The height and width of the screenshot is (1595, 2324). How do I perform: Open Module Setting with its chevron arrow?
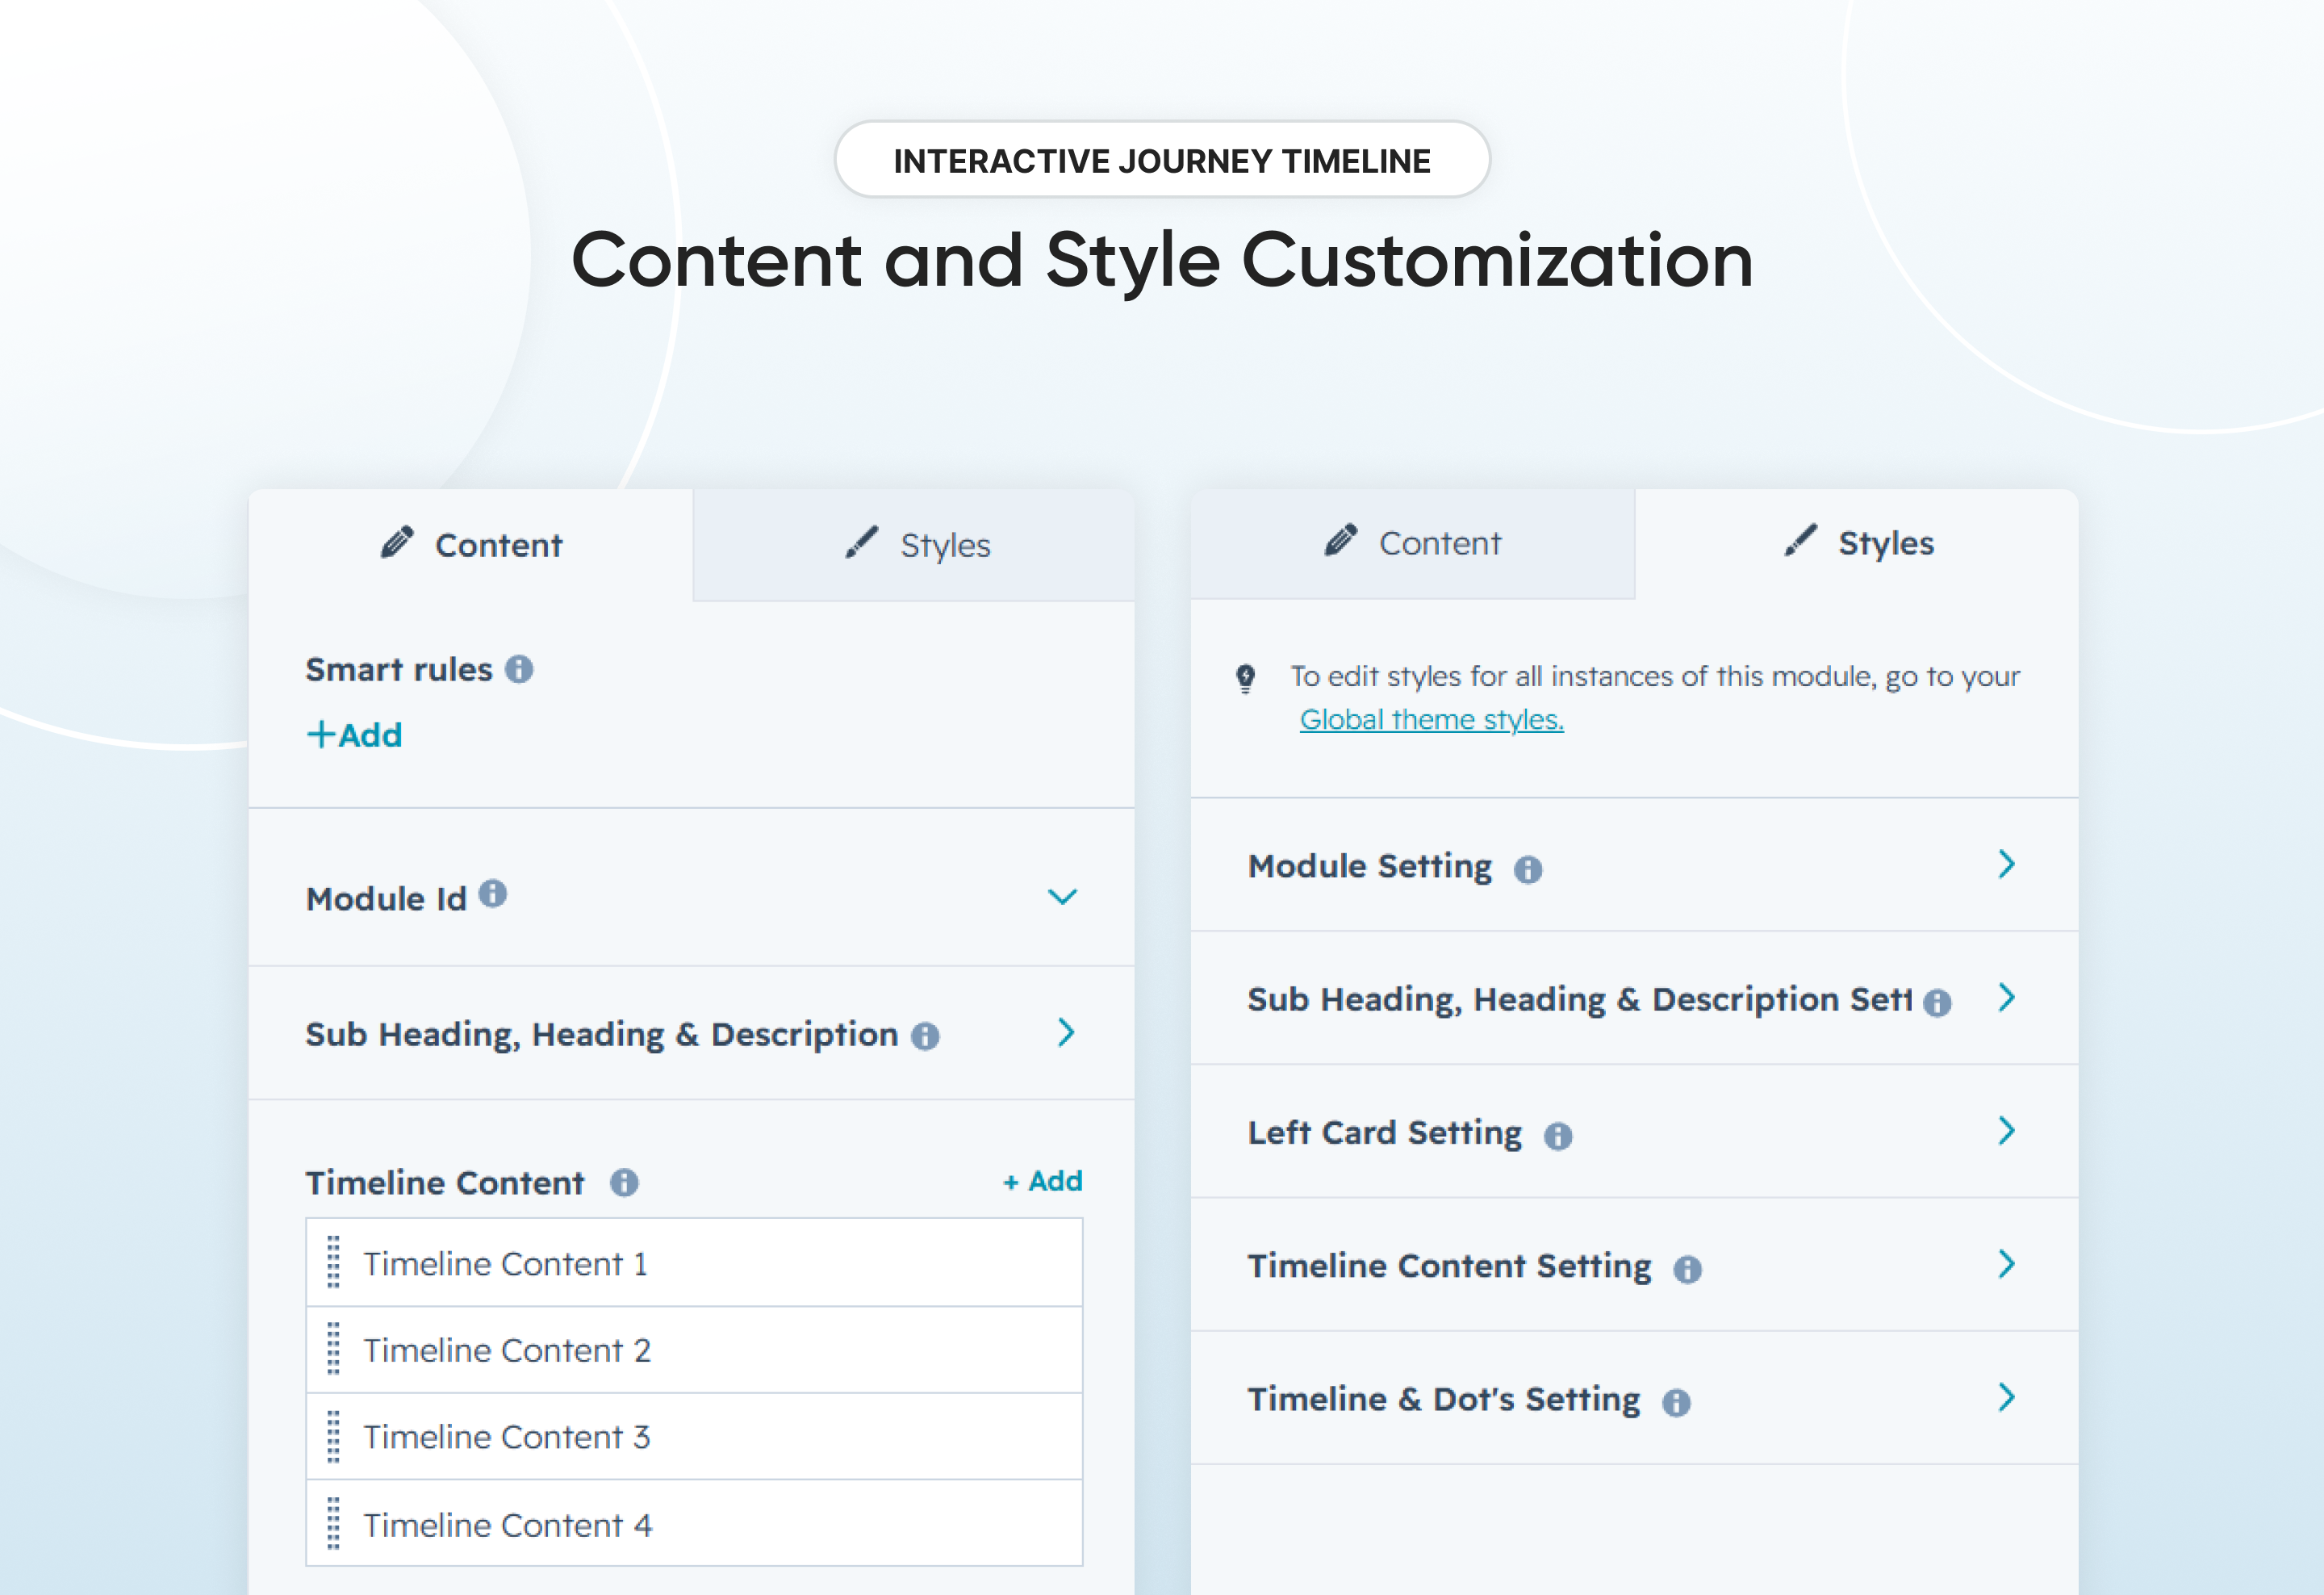pyautogui.click(x=2007, y=864)
